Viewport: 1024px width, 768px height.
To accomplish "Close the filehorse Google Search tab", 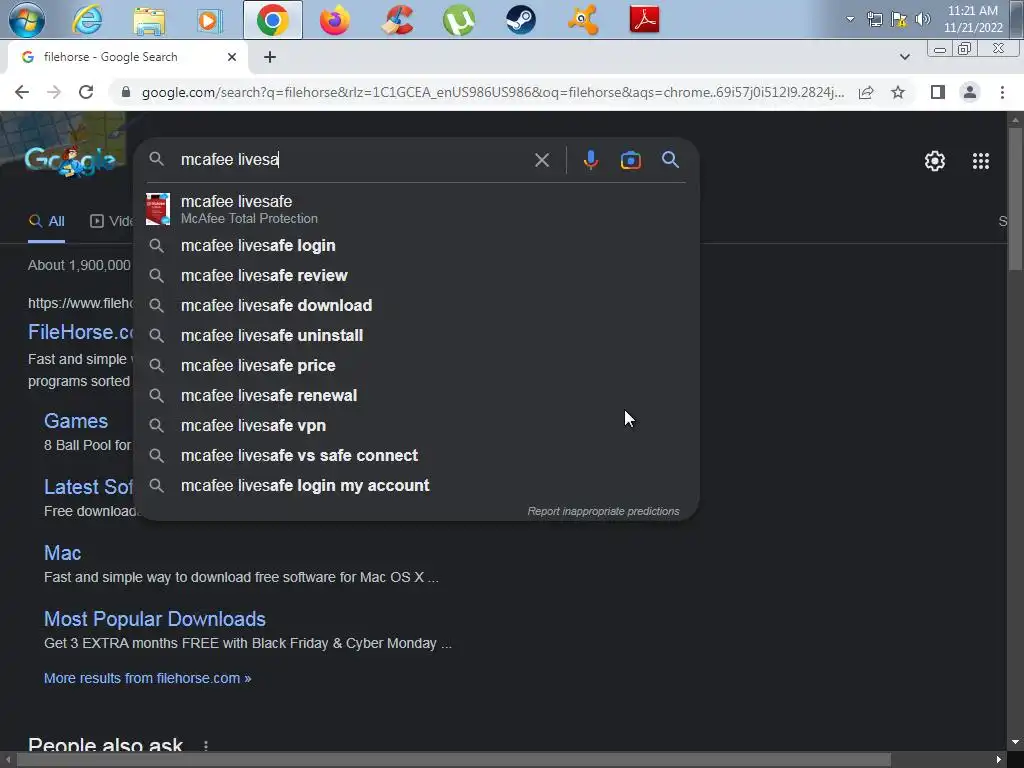I will click(232, 57).
